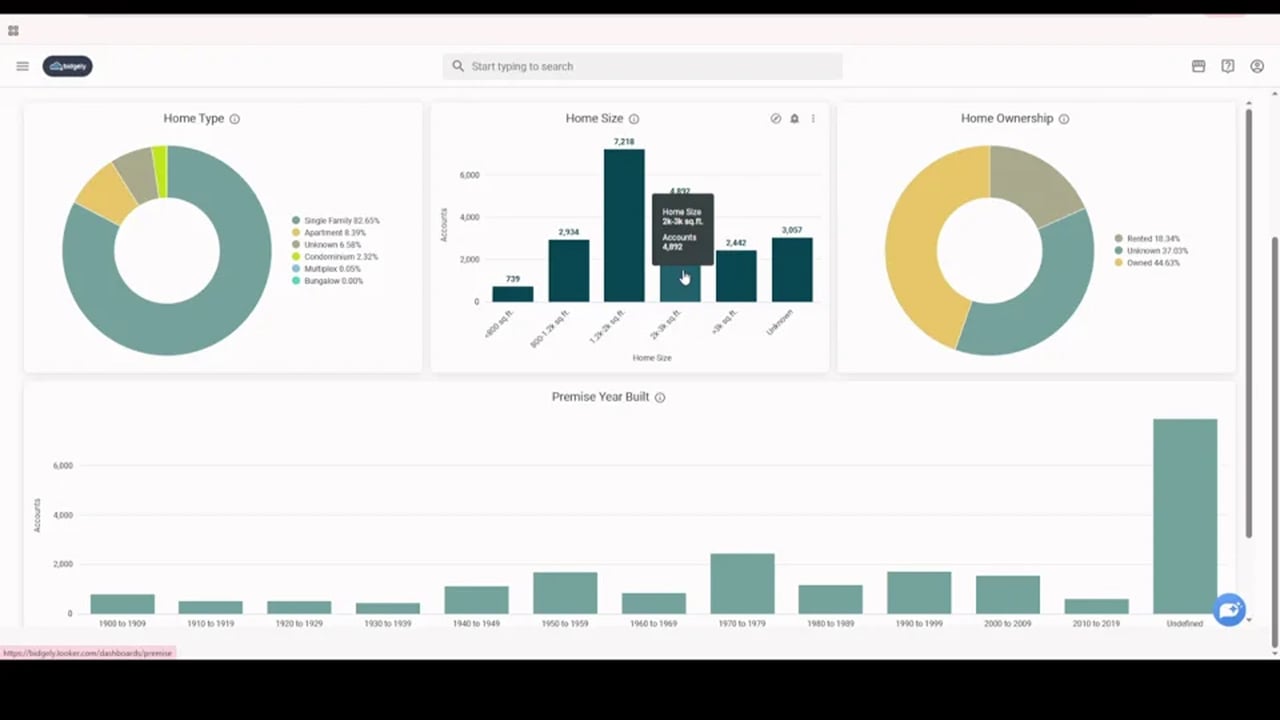Screen dimensions: 1280x720
Task: Open the marketplace store icon
Action: tap(1198, 66)
